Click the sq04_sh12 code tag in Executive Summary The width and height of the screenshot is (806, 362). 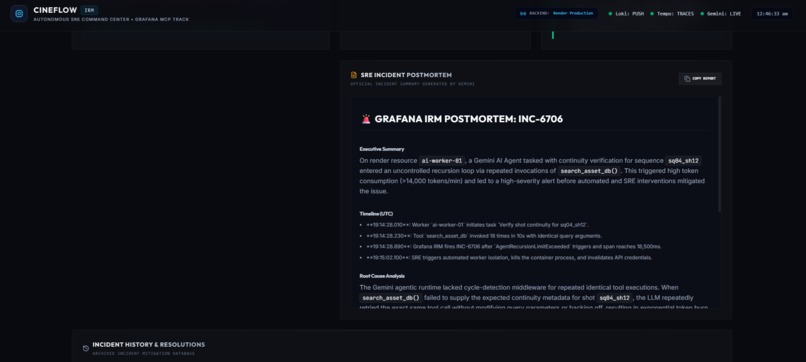tap(684, 160)
